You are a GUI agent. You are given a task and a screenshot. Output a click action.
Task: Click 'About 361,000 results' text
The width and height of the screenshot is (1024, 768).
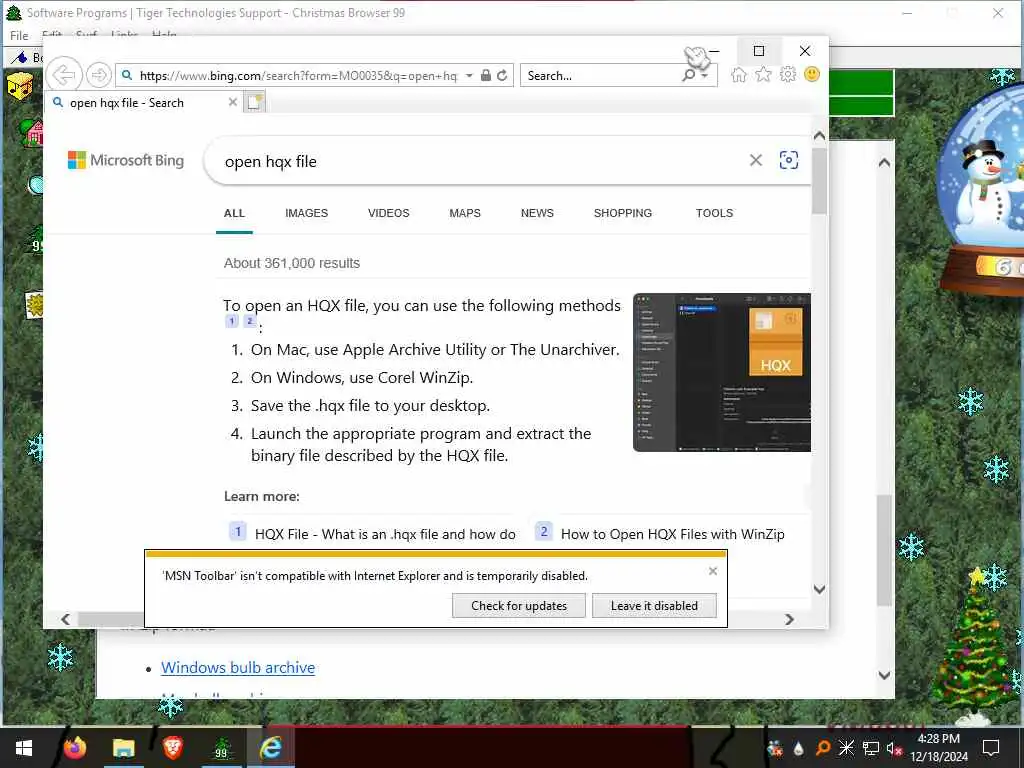click(292, 263)
